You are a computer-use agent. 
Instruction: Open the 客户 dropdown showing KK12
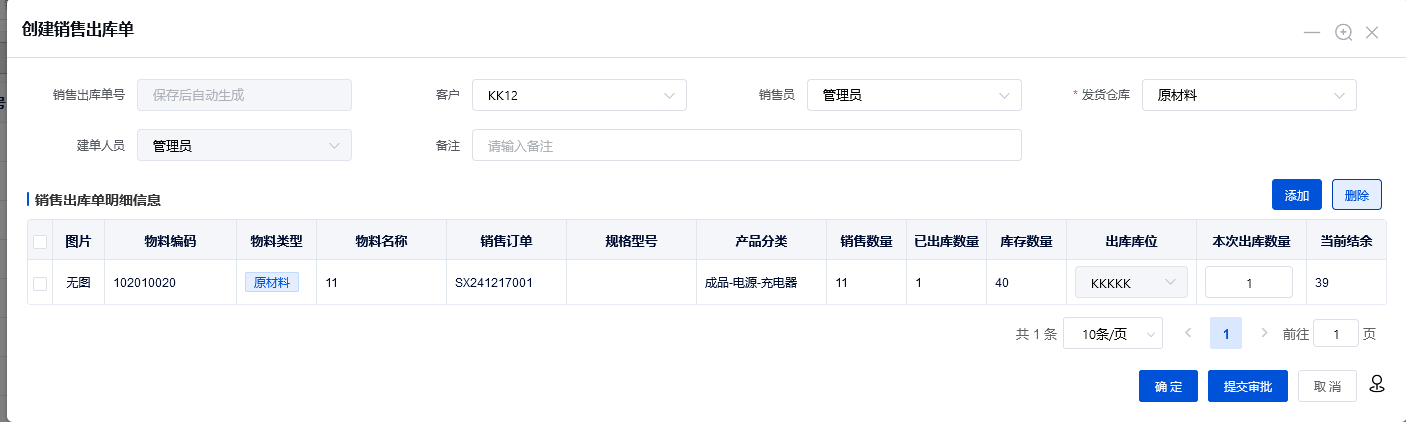point(579,95)
